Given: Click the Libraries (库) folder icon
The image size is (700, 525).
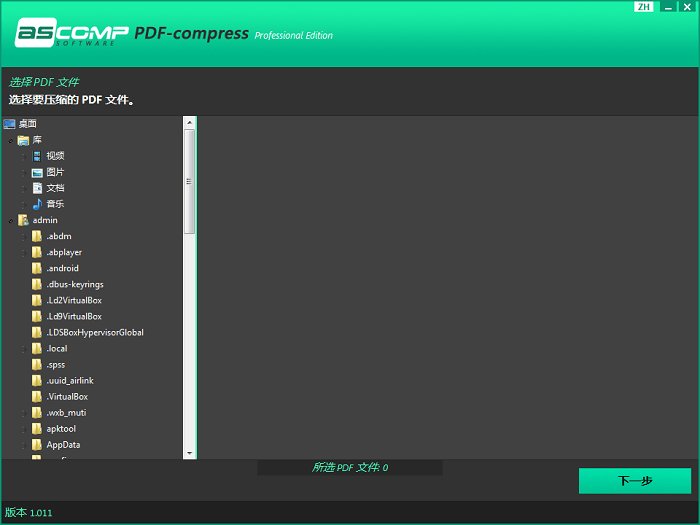Looking at the screenshot, I should [23, 140].
